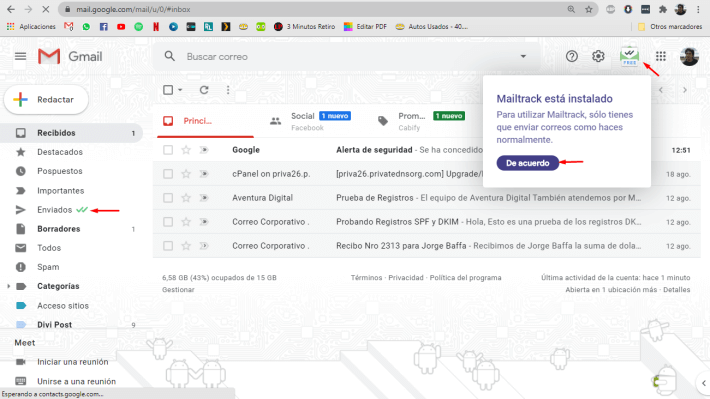Screen dimensions: 710x399
Task: Open the more options three-dot menu
Action: pos(228,90)
